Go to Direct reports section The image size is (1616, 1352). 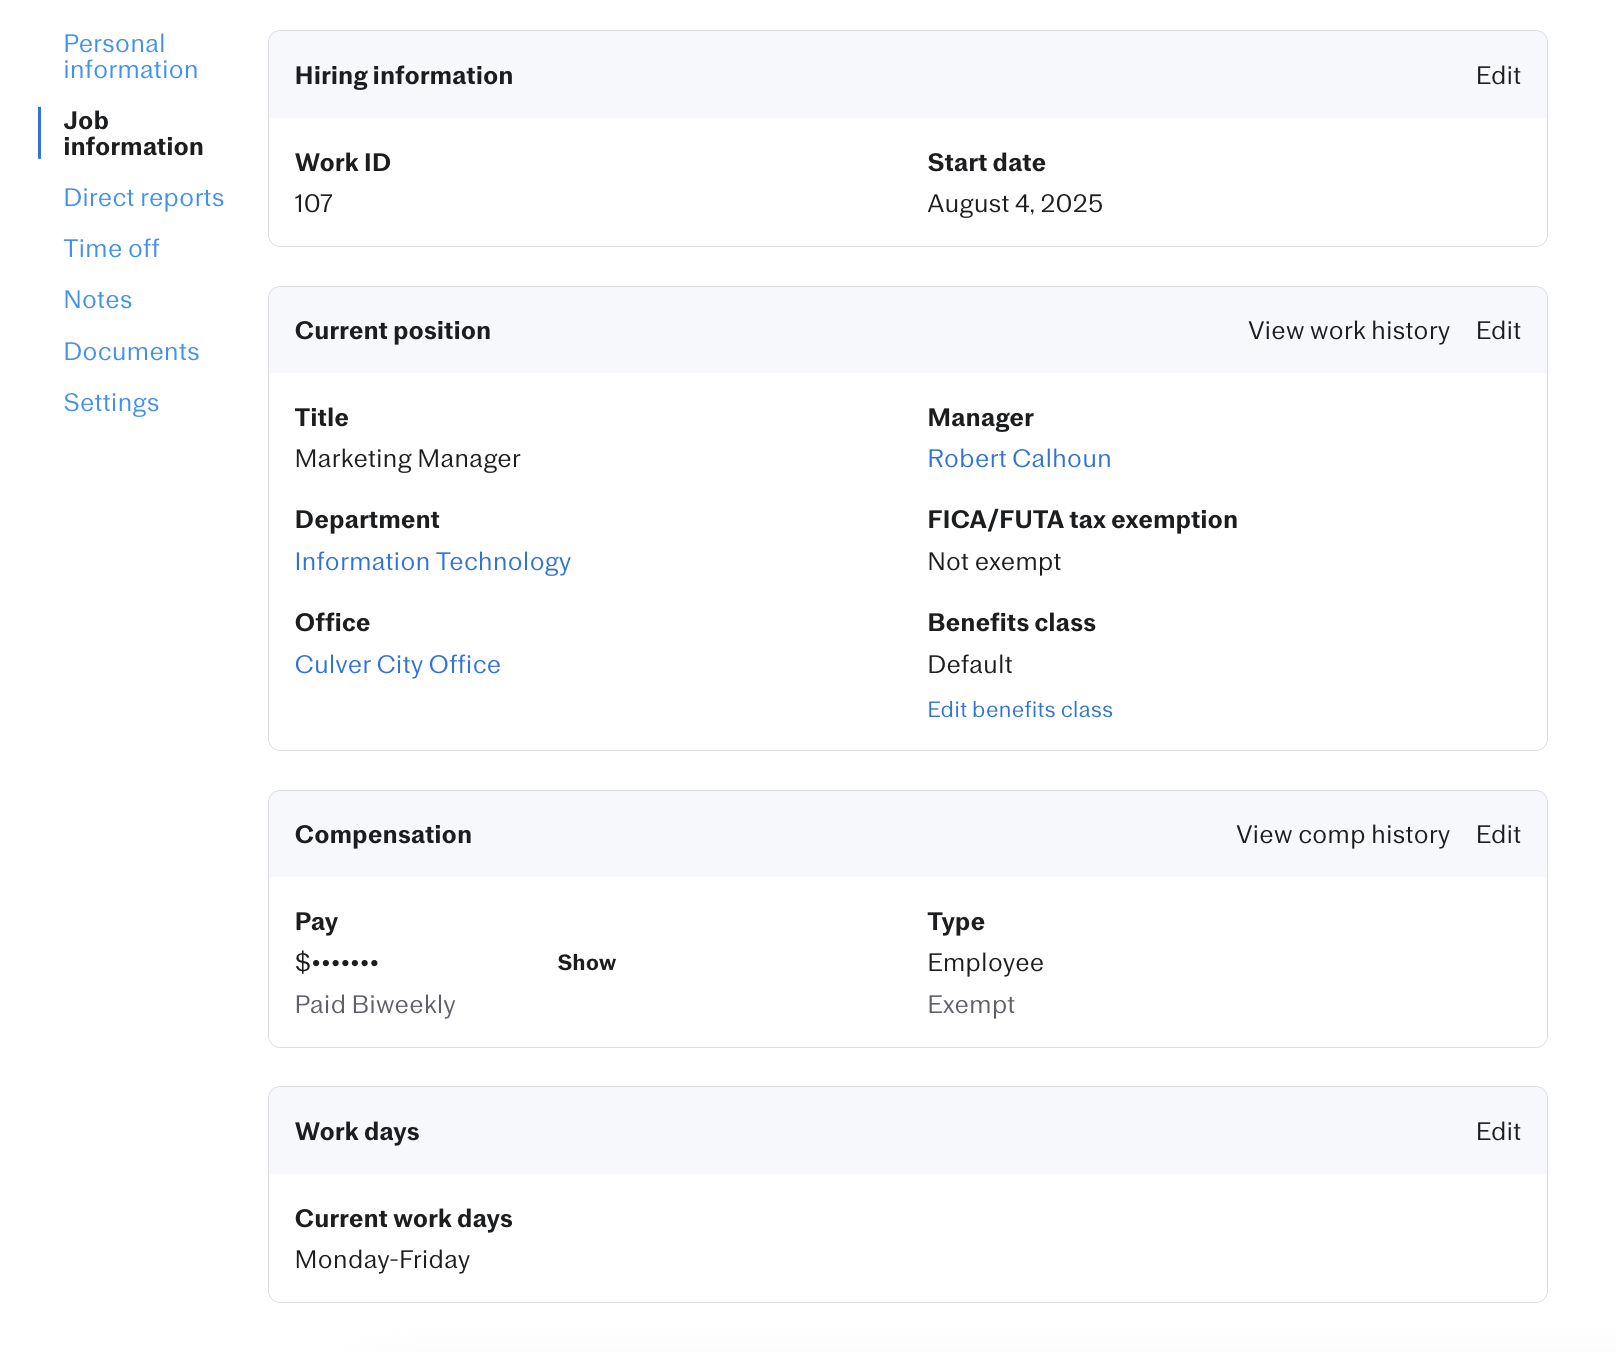[x=143, y=198]
